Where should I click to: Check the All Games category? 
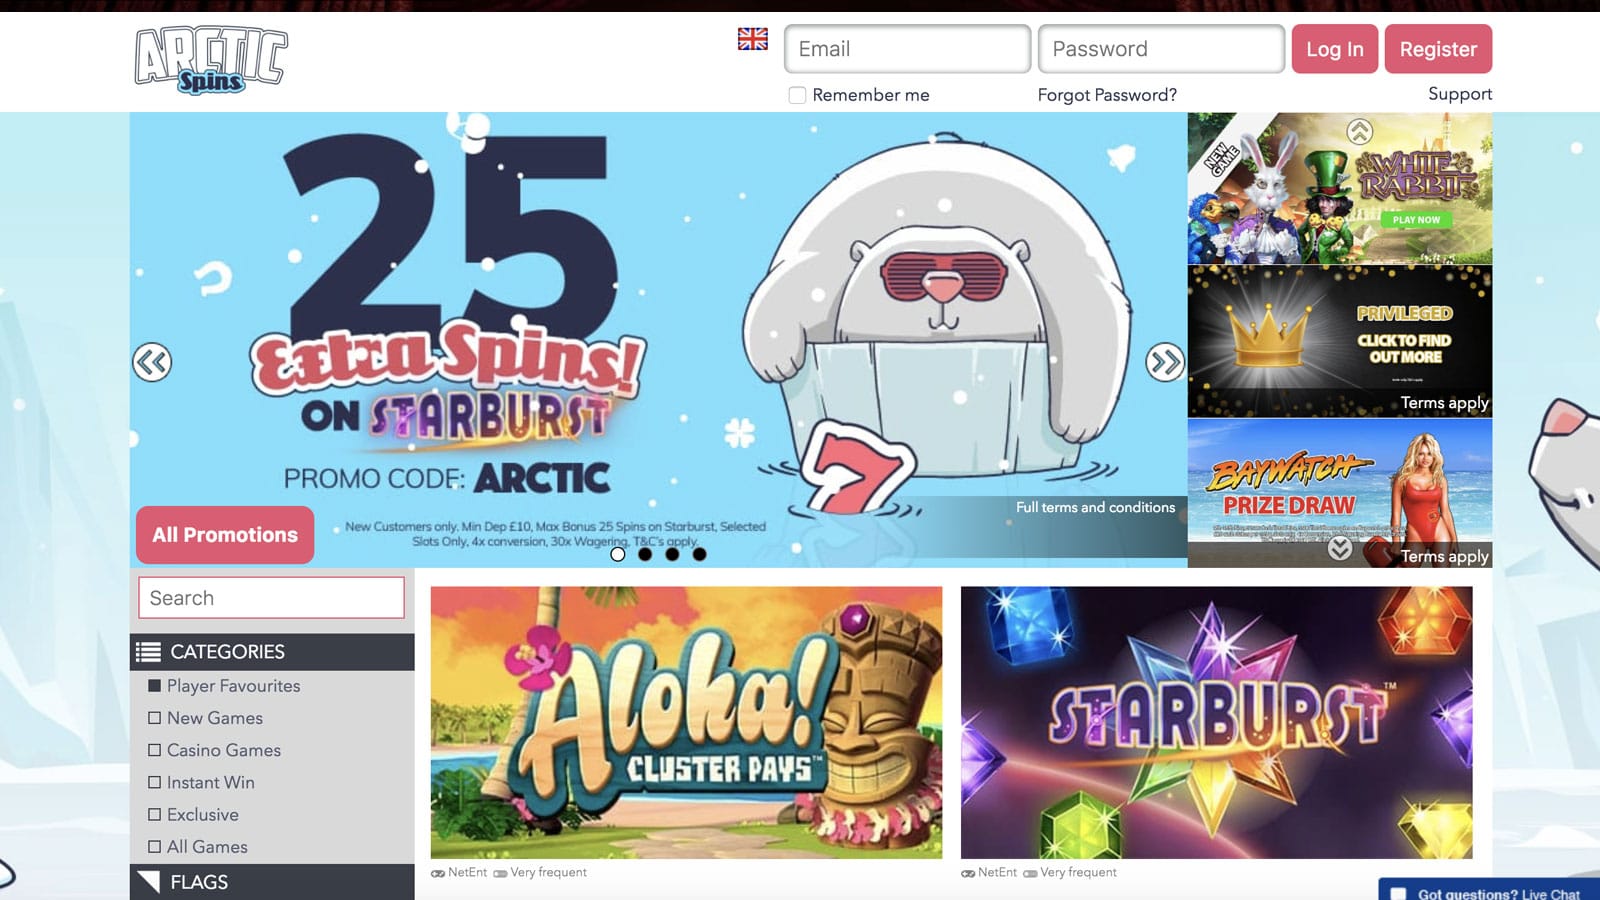click(154, 847)
